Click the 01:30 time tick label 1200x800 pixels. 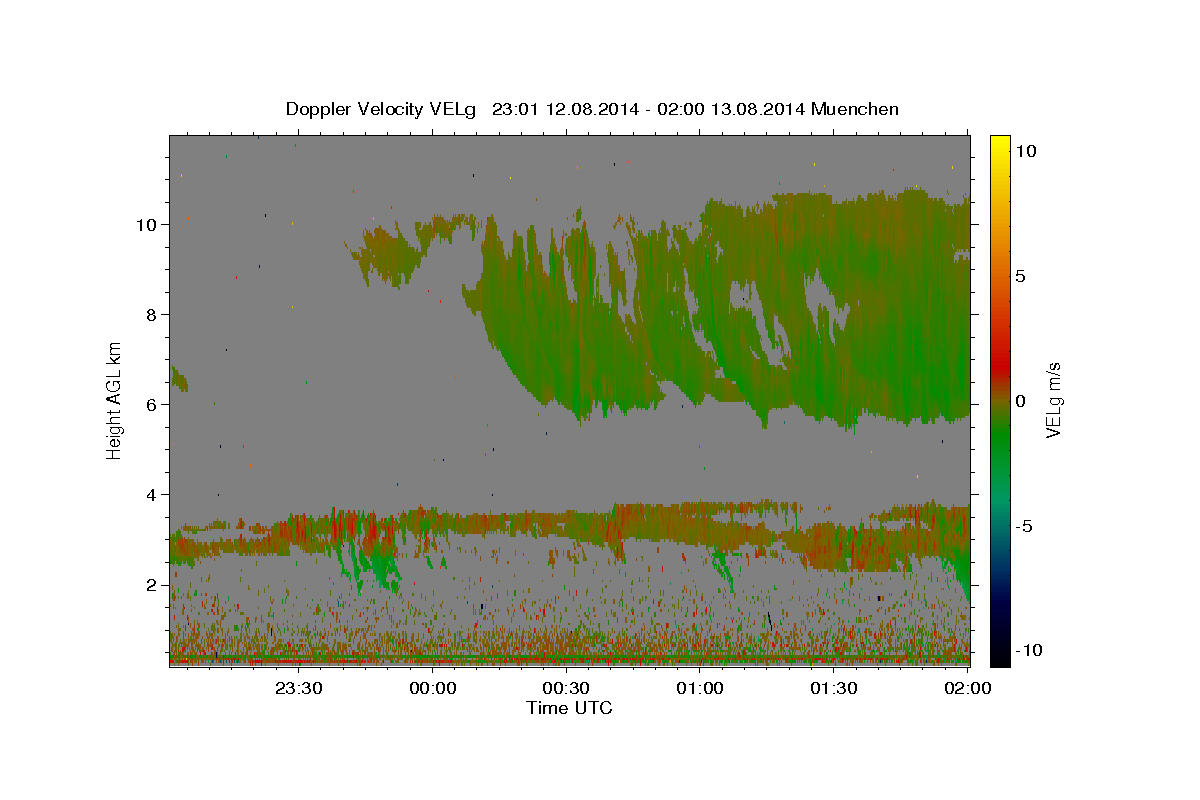[x=833, y=688]
